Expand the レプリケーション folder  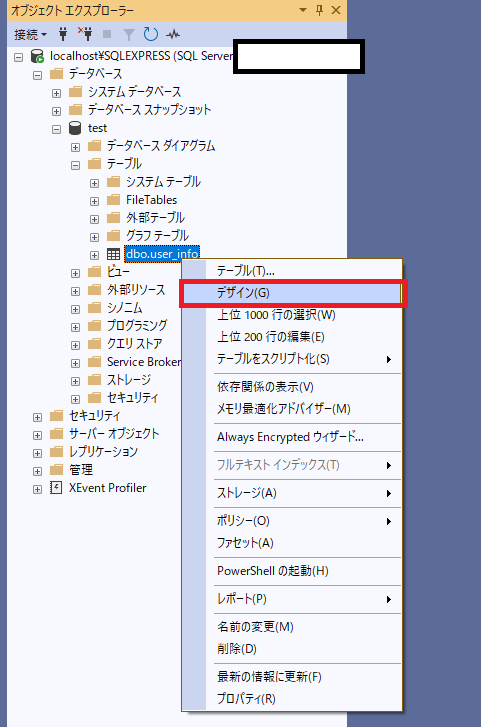tap(38, 453)
